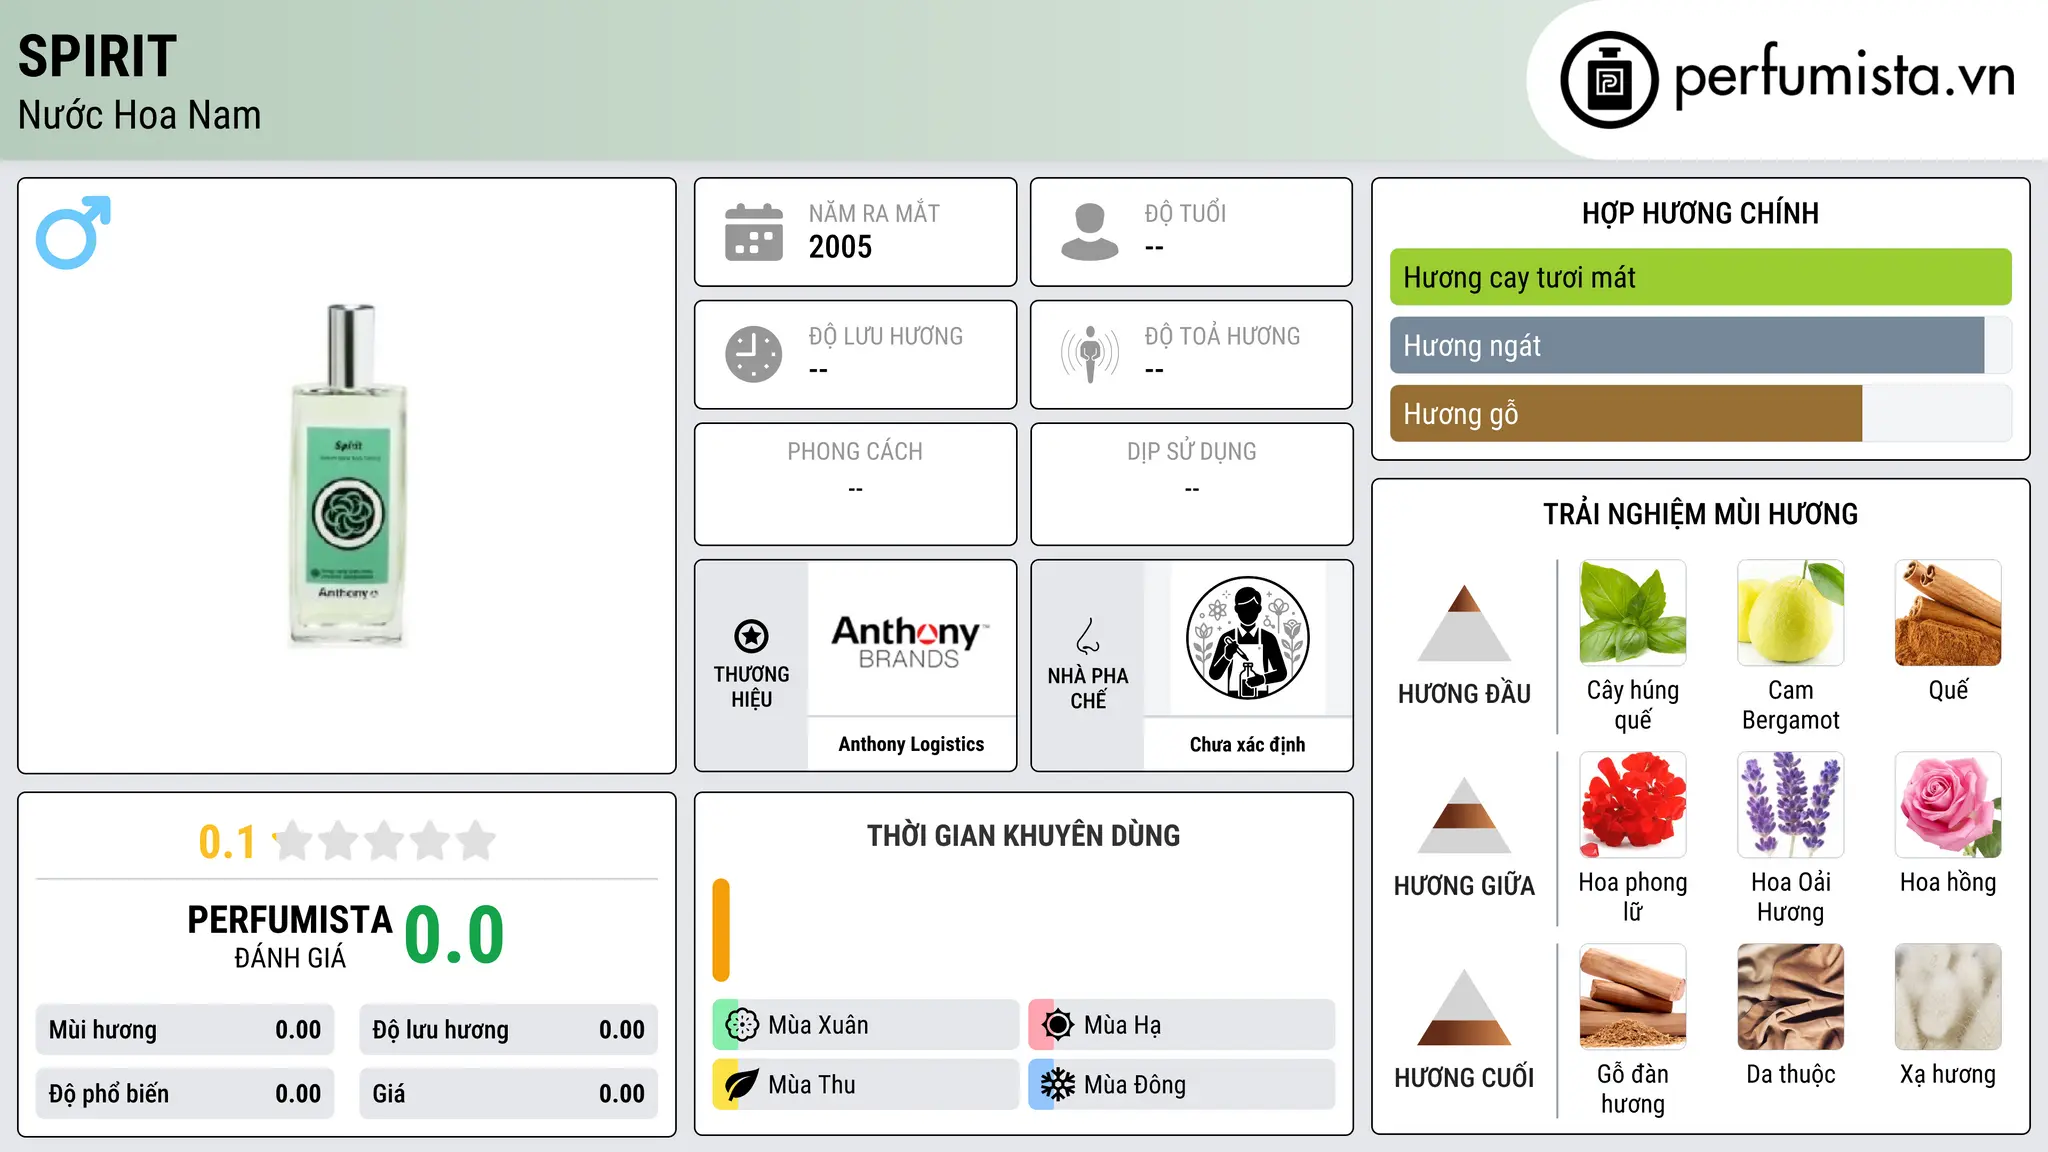Click the middle notes pyramid icon
This screenshot has height=1152, width=2048.
(1464, 815)
